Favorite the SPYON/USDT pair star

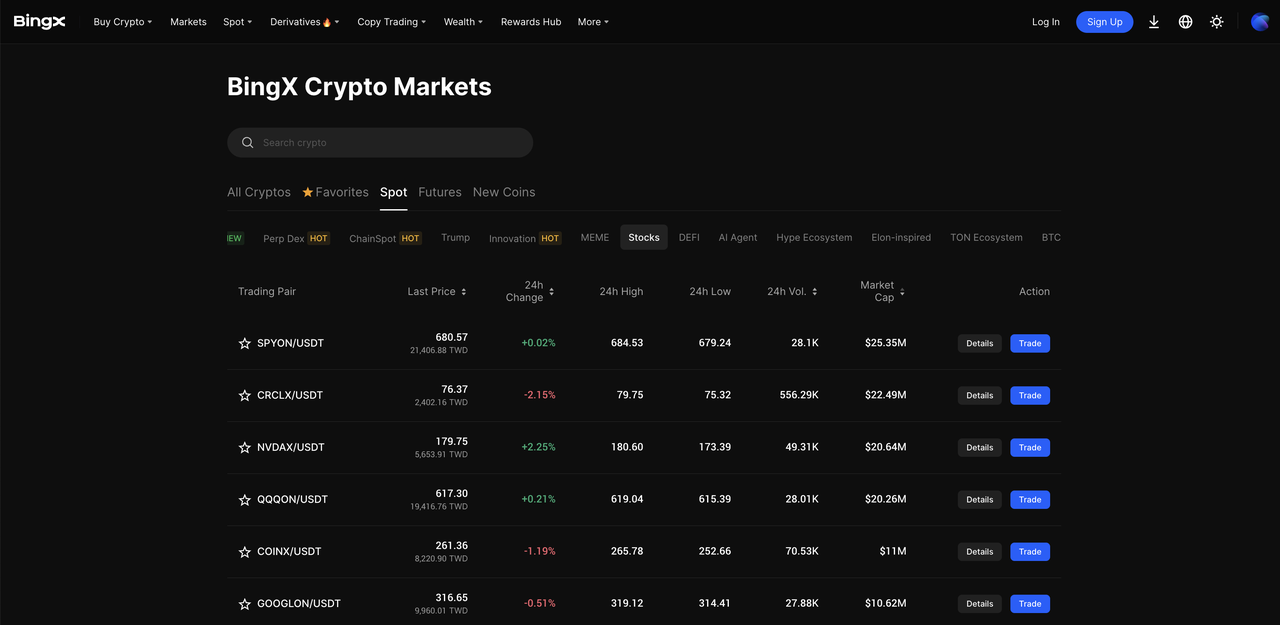[x=245, y=343]
